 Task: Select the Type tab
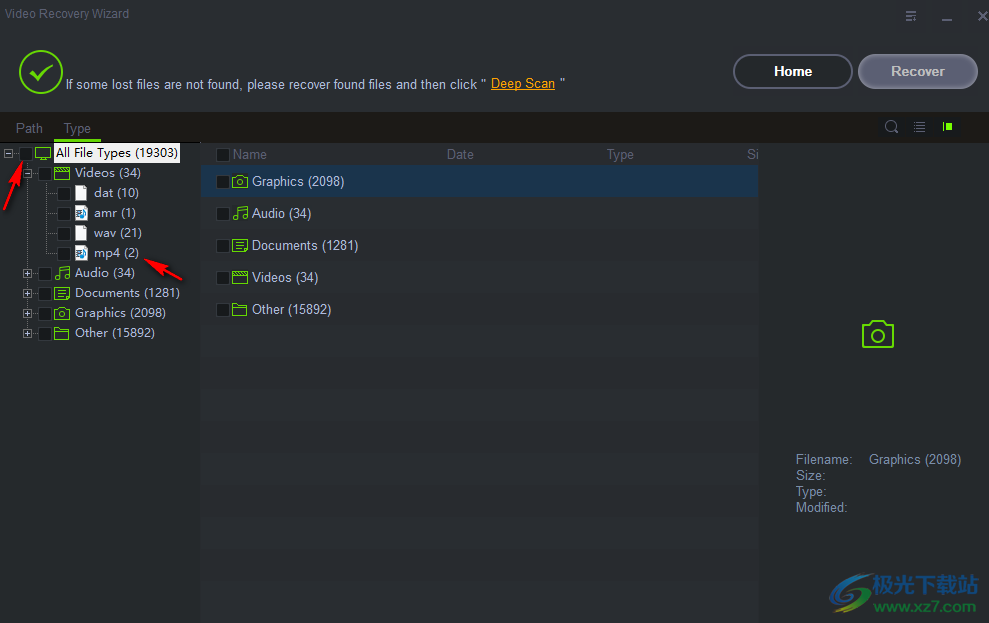pos(77,128)
